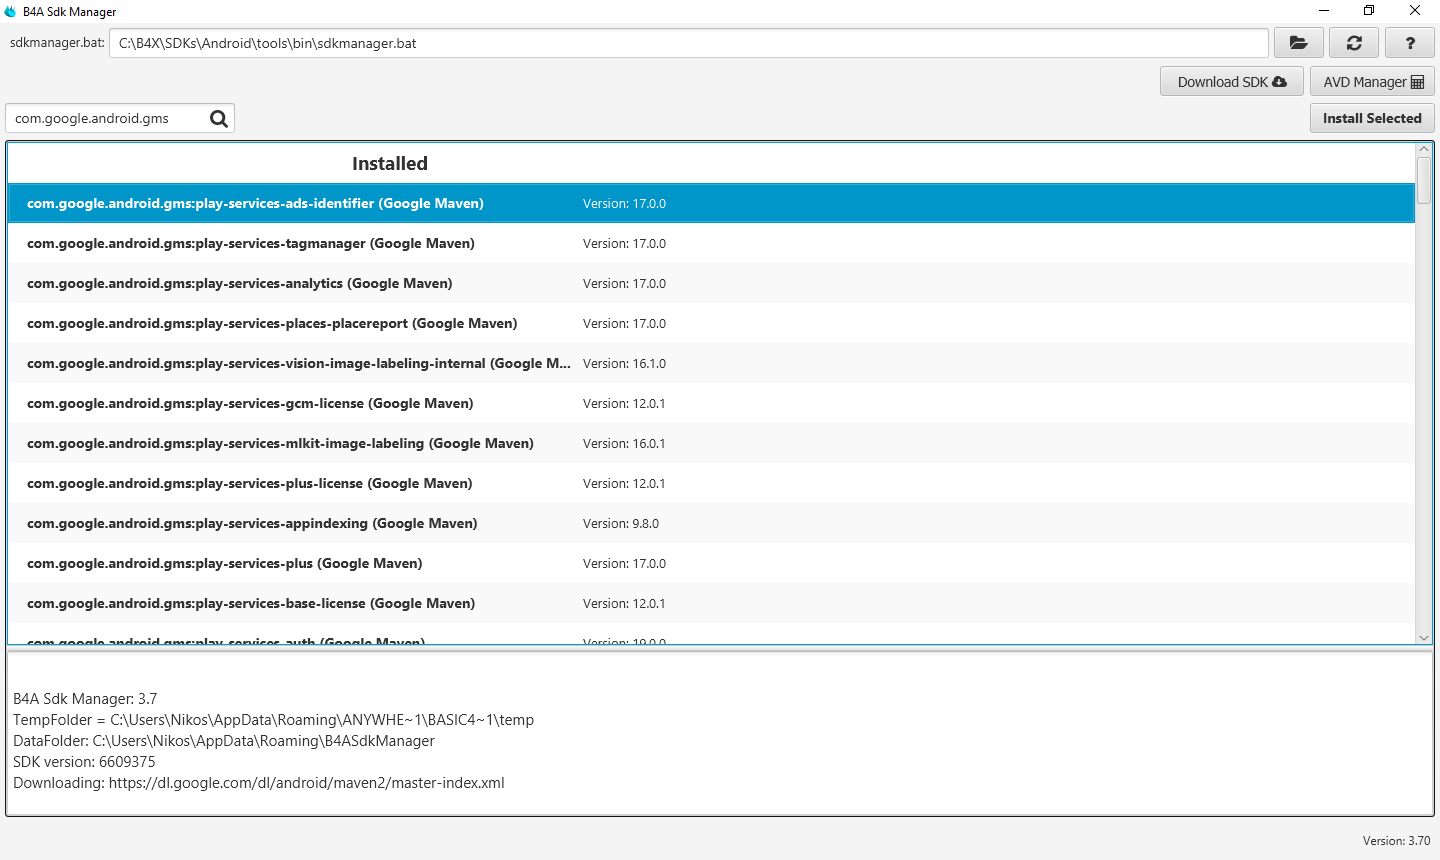
Task: Click the list scroll up arrow
Action: point(1424,150)
